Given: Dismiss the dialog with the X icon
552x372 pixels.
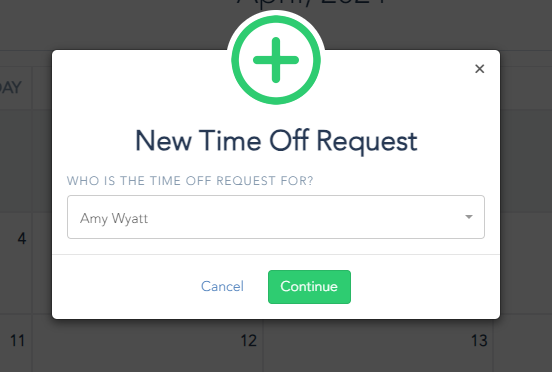Looking at the screenshot, I should click(x=479, y=69).
